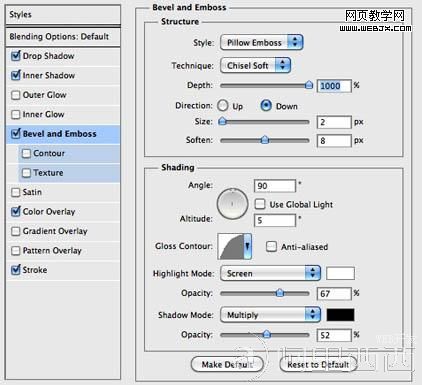Select the Stroke label in styles list
The width and height of the screenshot is (422, 385).
(x=35, y=270)
